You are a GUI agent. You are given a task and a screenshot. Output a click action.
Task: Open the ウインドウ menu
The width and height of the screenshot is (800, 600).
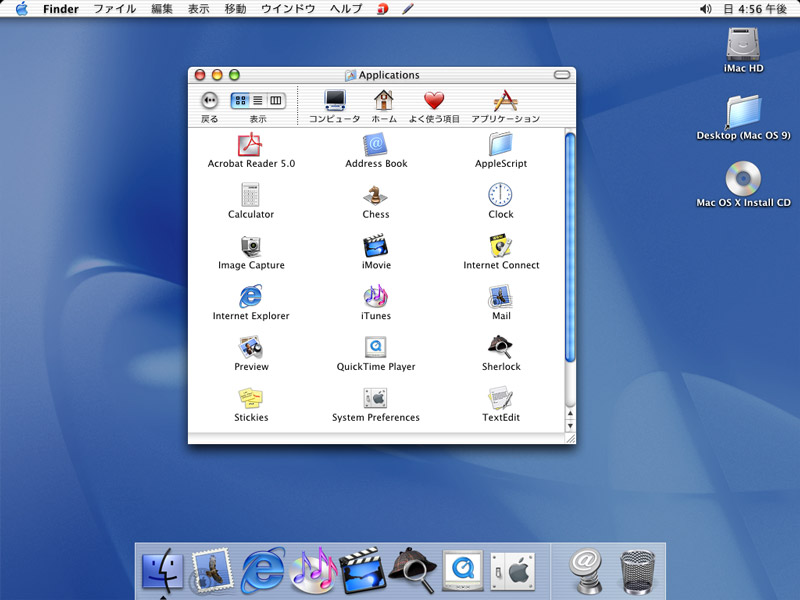coord(288,9)
